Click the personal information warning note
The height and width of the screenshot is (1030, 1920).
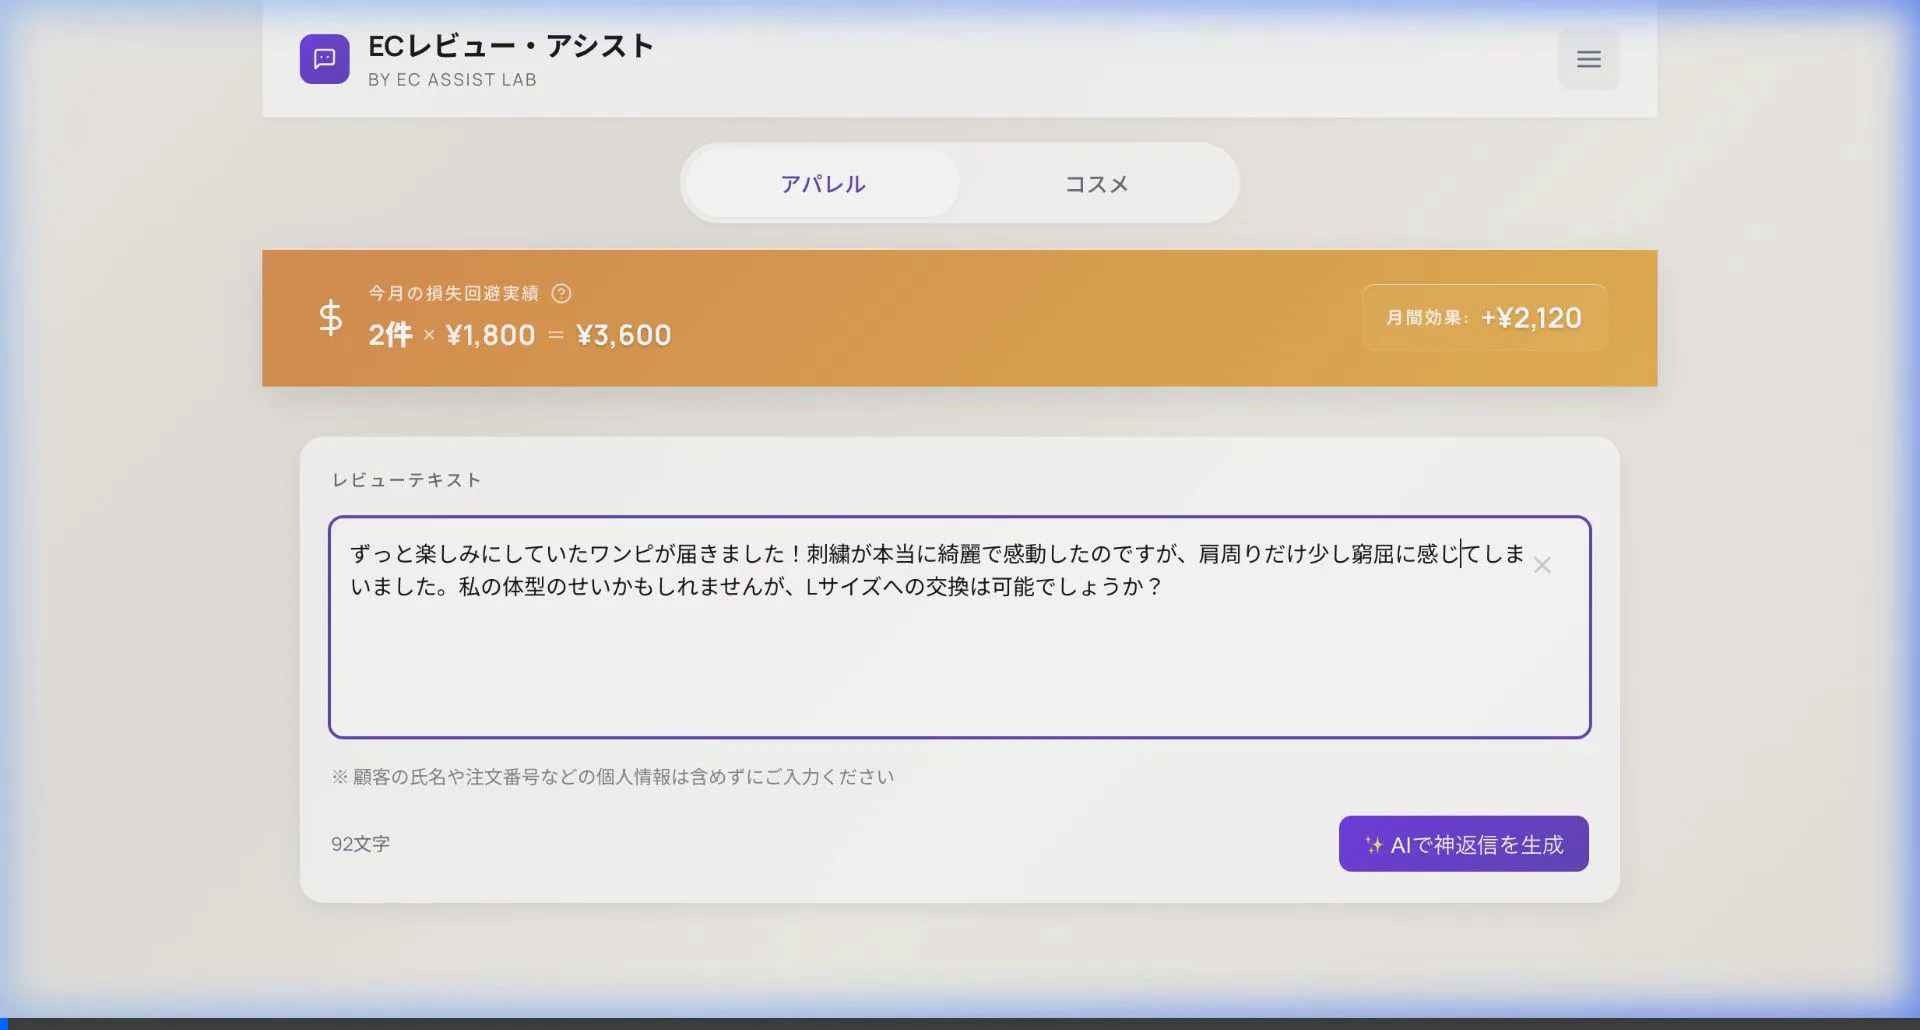tap(613, 776)
